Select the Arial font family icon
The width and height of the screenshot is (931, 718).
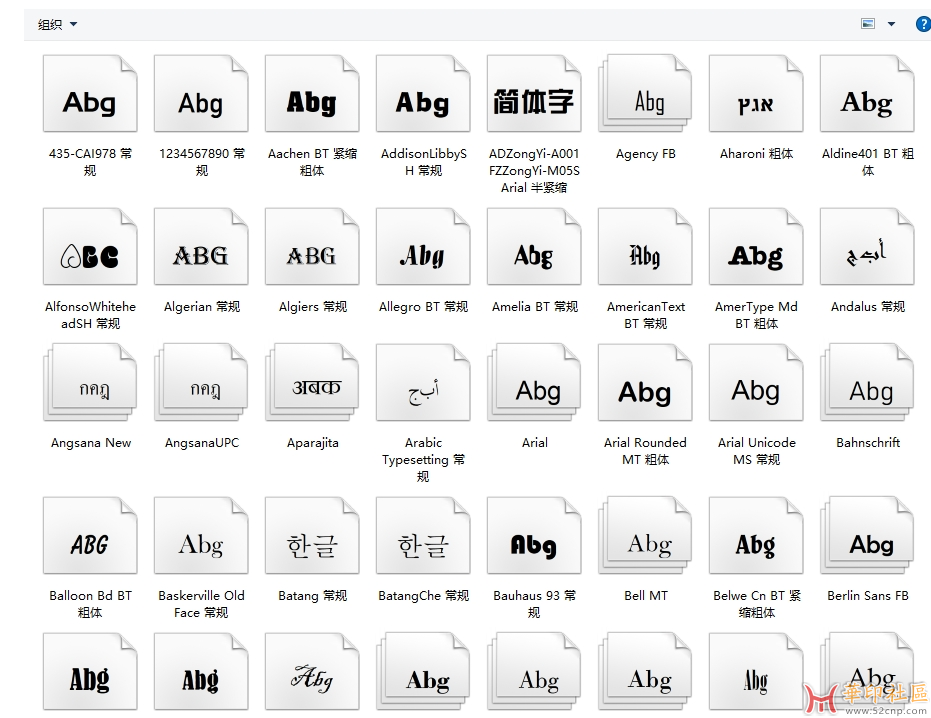(x=534, y=382)
